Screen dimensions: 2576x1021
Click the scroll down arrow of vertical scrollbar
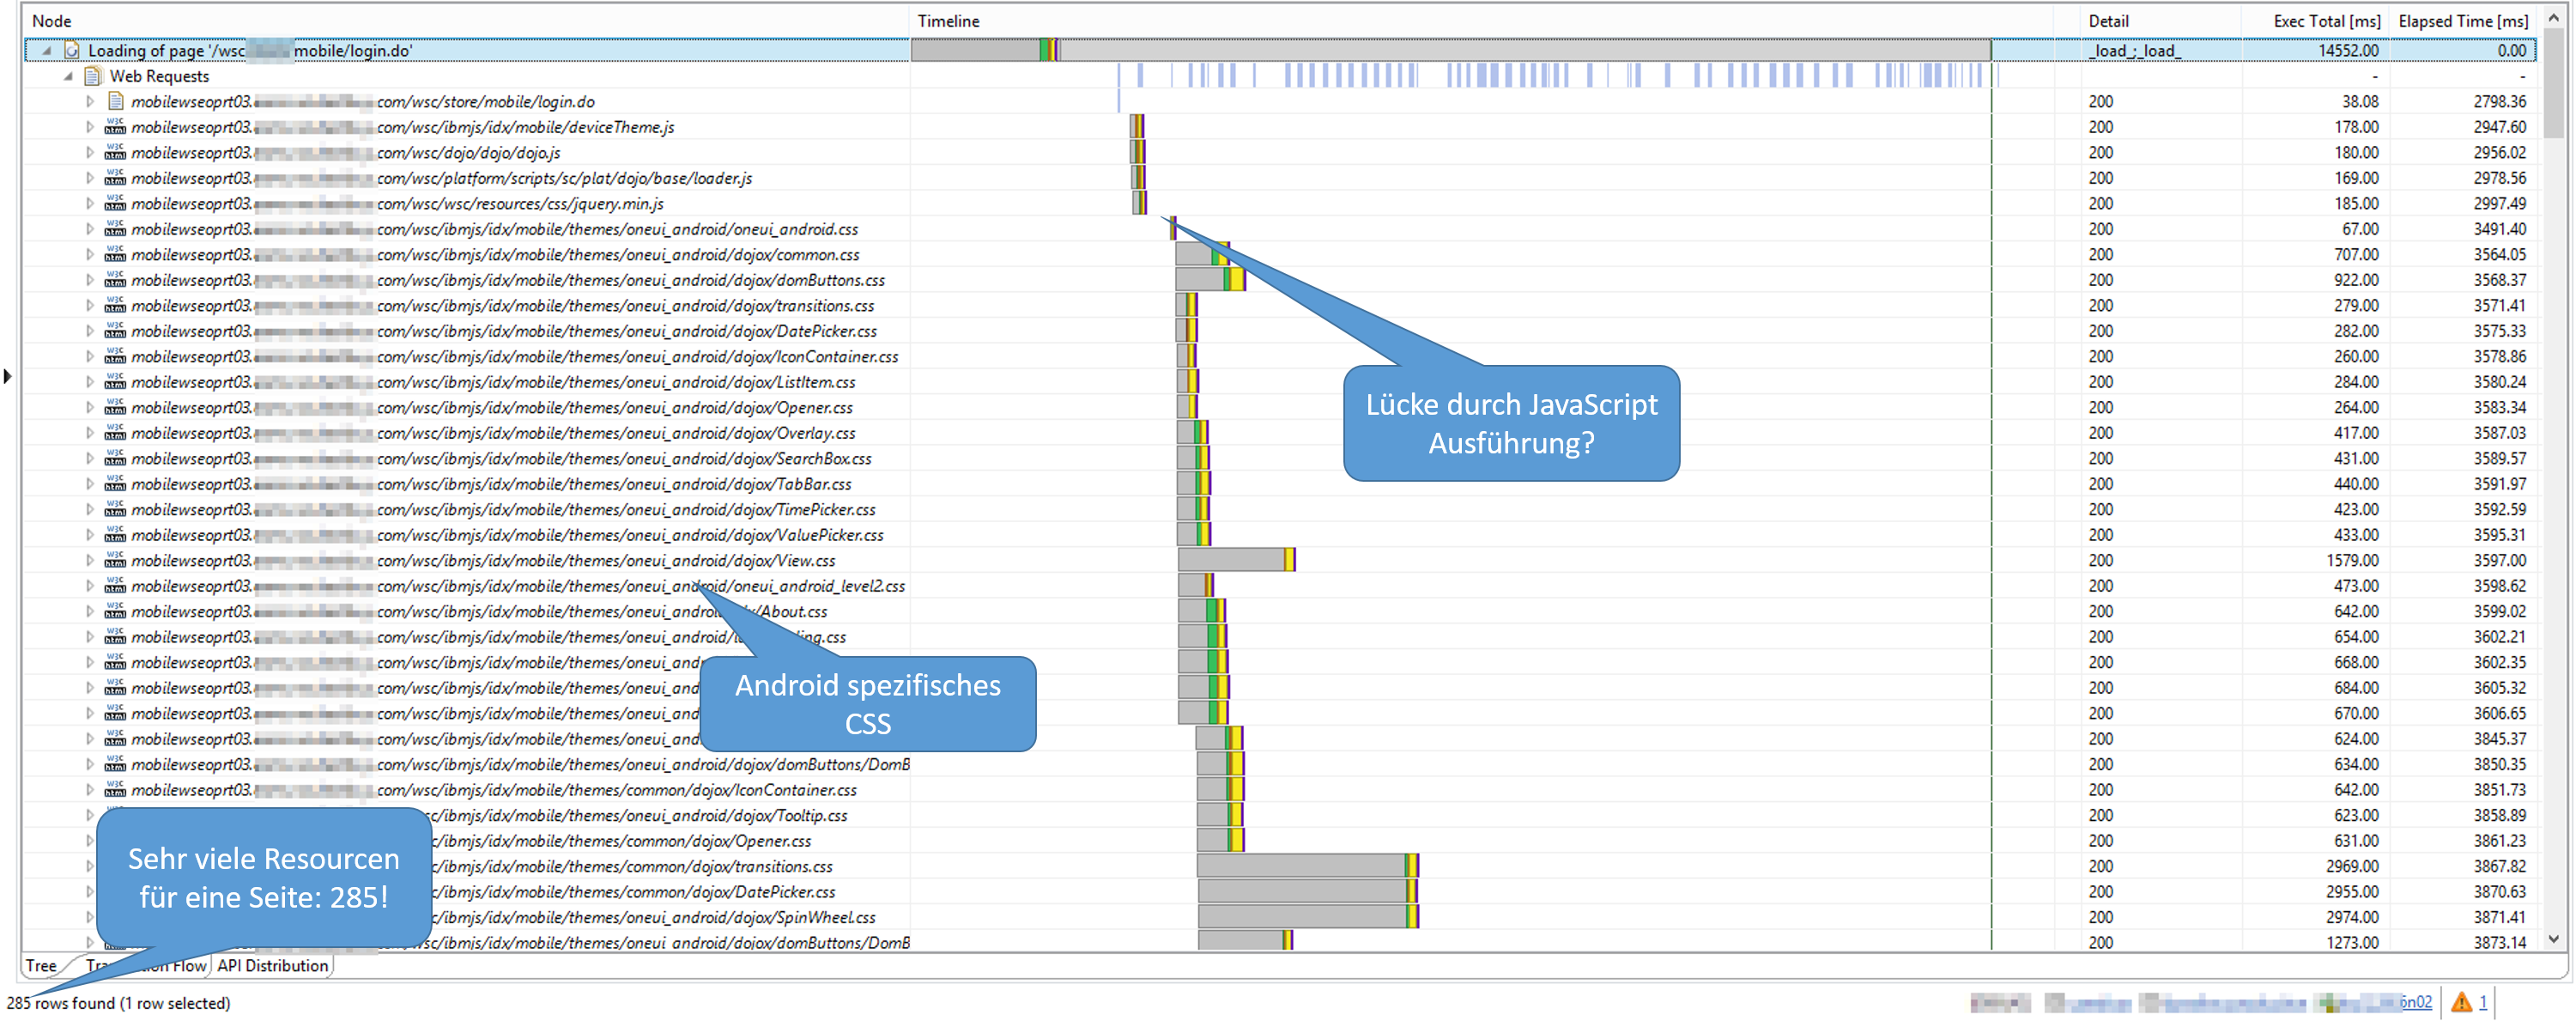click(2553, 939)
